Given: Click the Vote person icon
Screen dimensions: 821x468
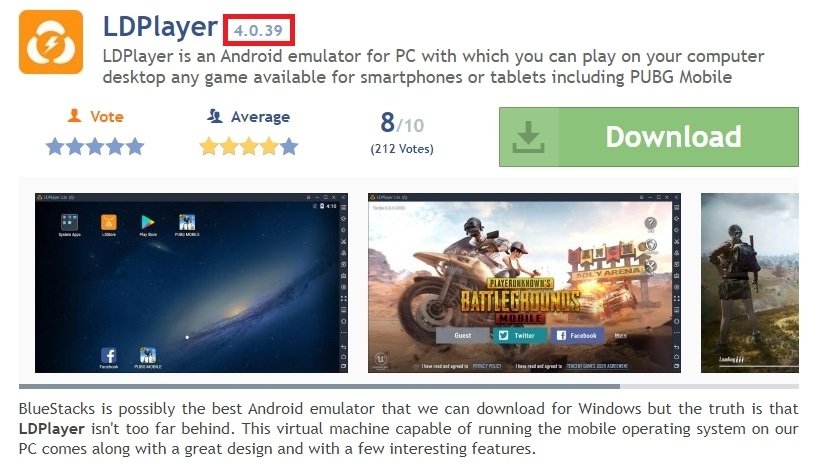Looking at the screenshot, I should click(x=74, y=116).
